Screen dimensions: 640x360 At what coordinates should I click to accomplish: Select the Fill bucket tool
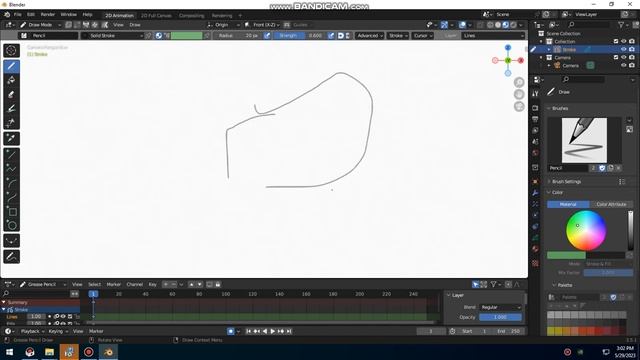tap(11, 80)
